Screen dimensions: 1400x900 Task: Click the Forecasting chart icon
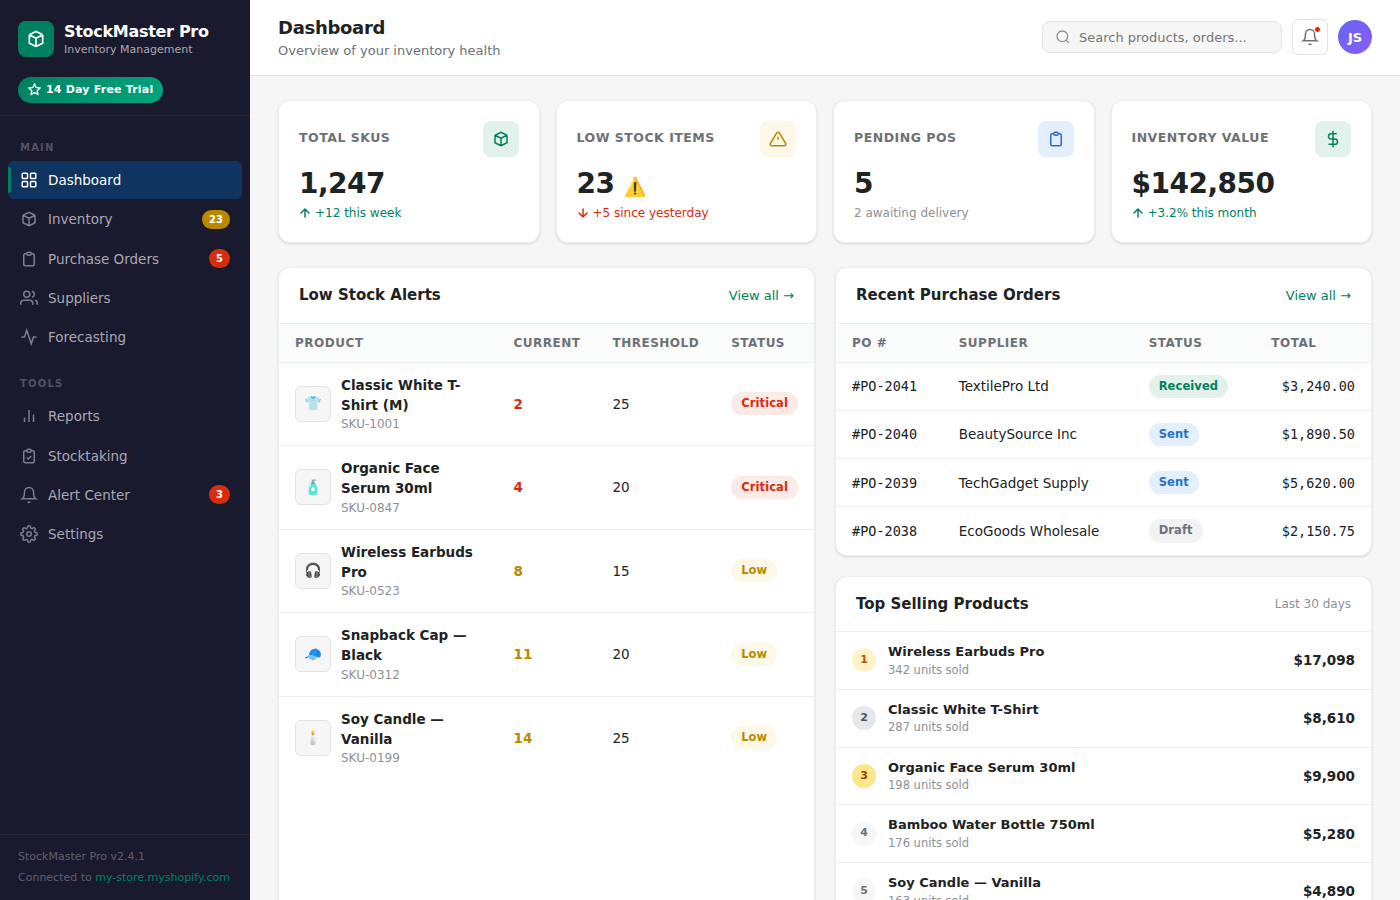pos(30,337)
